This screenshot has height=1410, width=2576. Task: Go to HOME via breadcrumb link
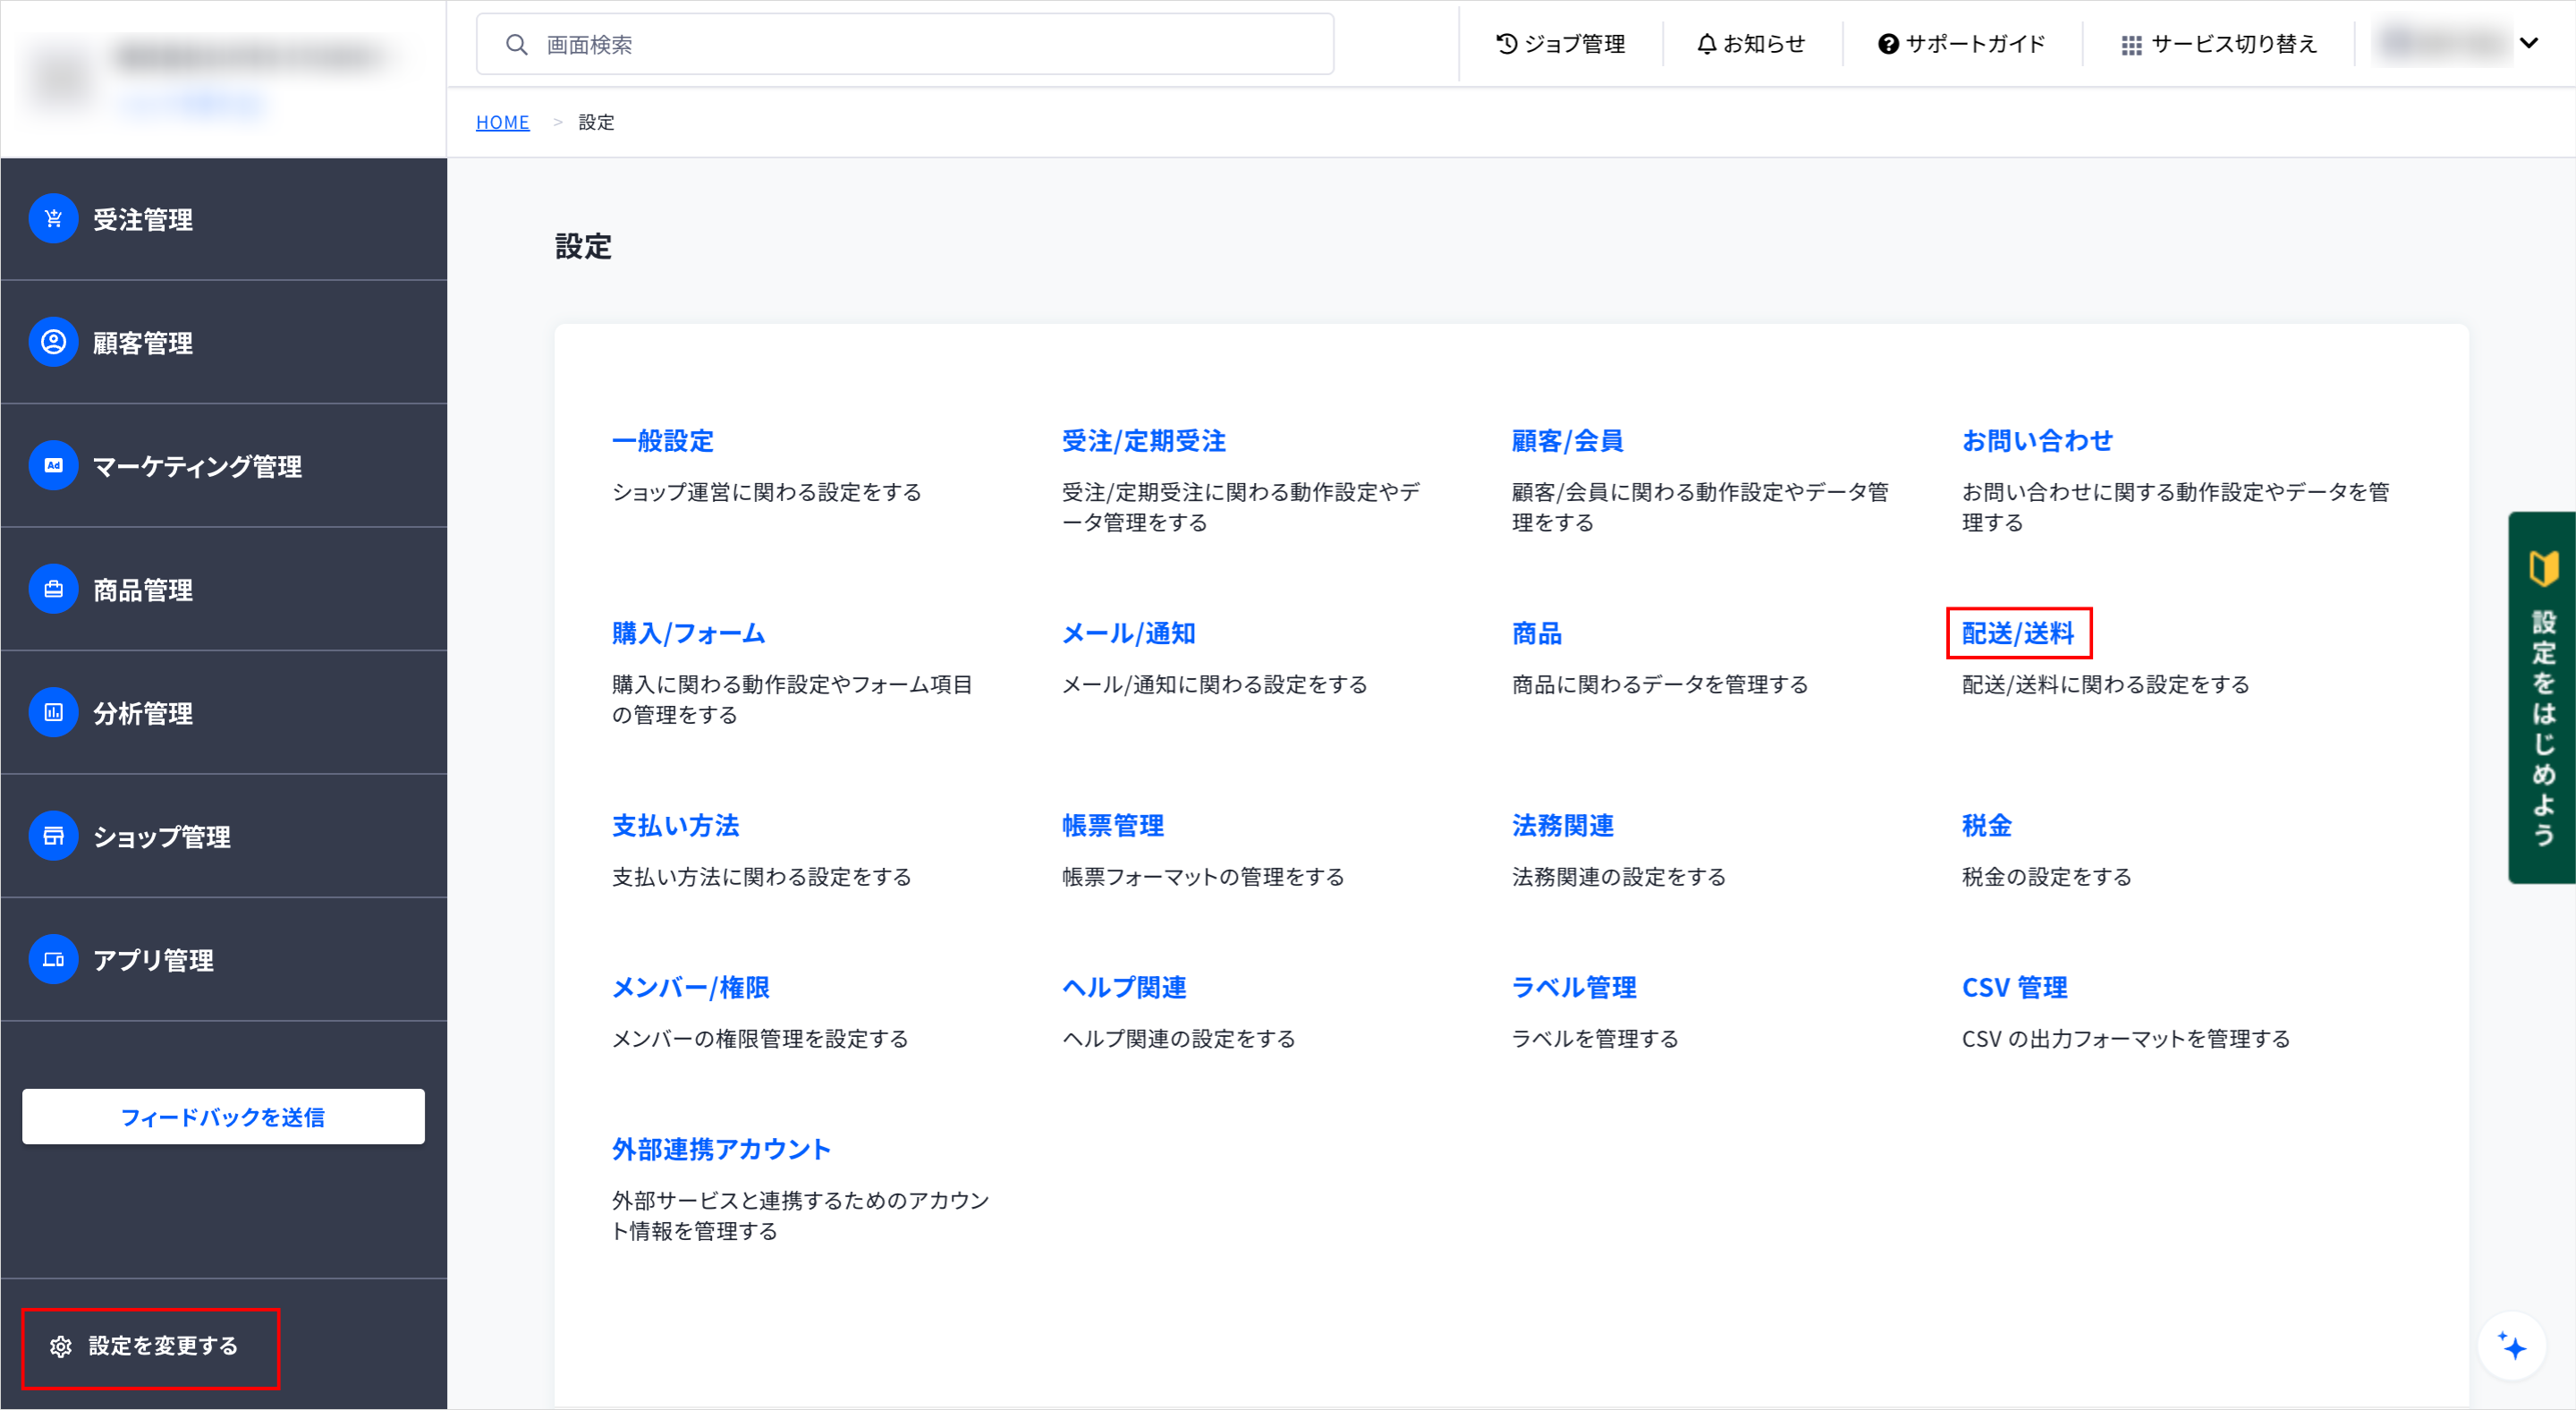[502, 122]
